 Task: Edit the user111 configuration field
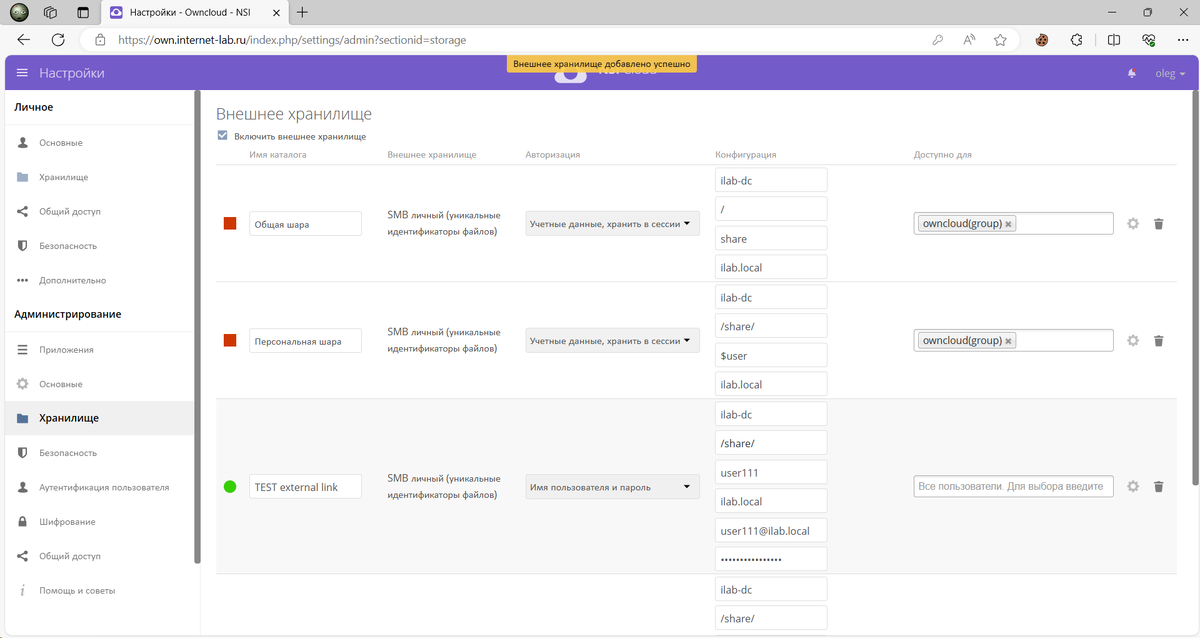pos(771,472)
